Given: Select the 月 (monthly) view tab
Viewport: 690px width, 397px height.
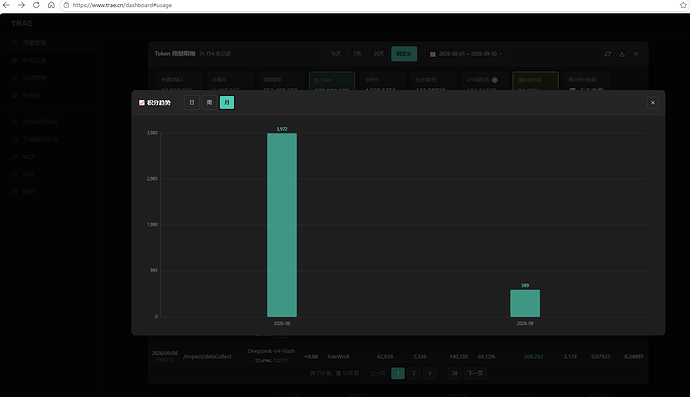Looking at the screenshot, I should pyautogui.click(x=227, y=103).
